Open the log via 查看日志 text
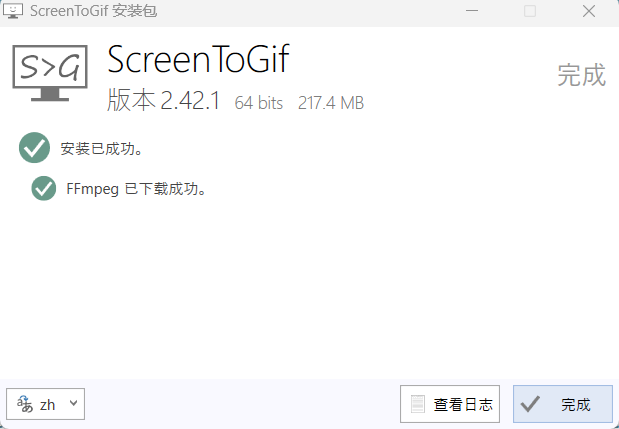Screen dimensions: 619x429 [462, 405]
